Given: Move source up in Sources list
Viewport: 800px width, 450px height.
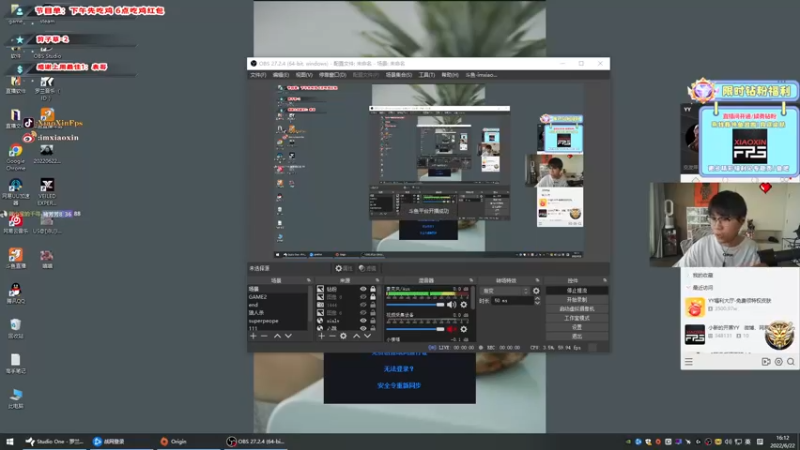Looking at the screenshot, I should (x=356, y=336).
